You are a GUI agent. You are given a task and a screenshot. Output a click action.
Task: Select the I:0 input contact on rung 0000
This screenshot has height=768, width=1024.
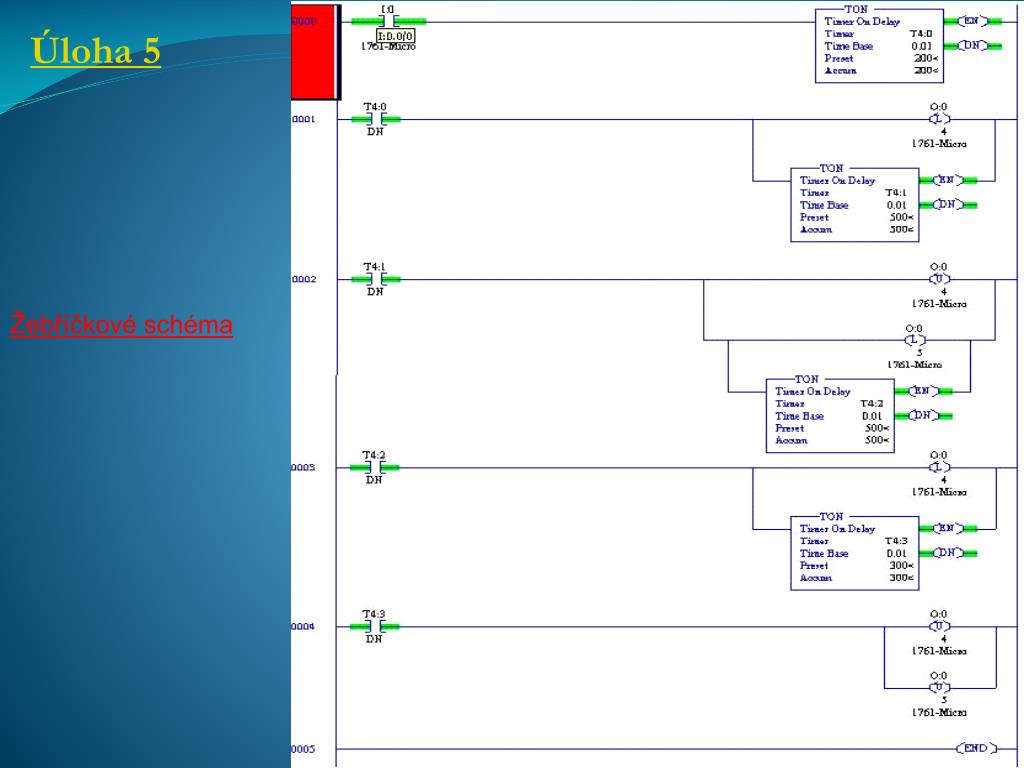(x=388, y=21)
